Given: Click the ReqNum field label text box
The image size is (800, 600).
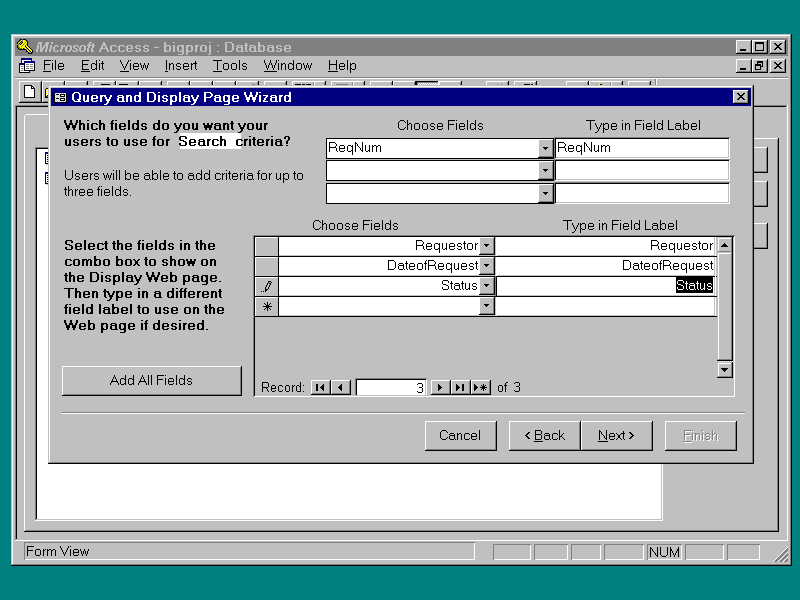Looking at the screenshot, I should 641,148.
